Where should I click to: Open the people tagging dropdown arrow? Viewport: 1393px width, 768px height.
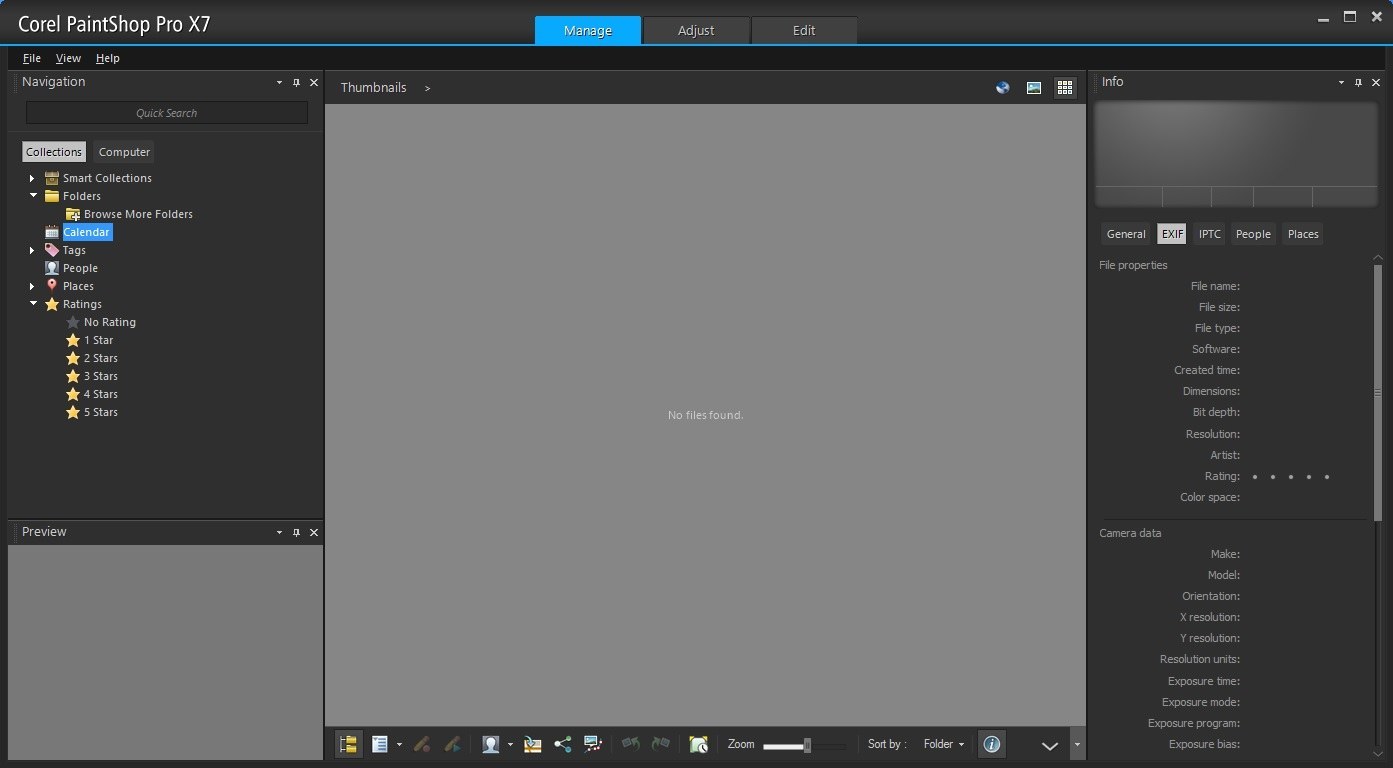coord(510,745)
